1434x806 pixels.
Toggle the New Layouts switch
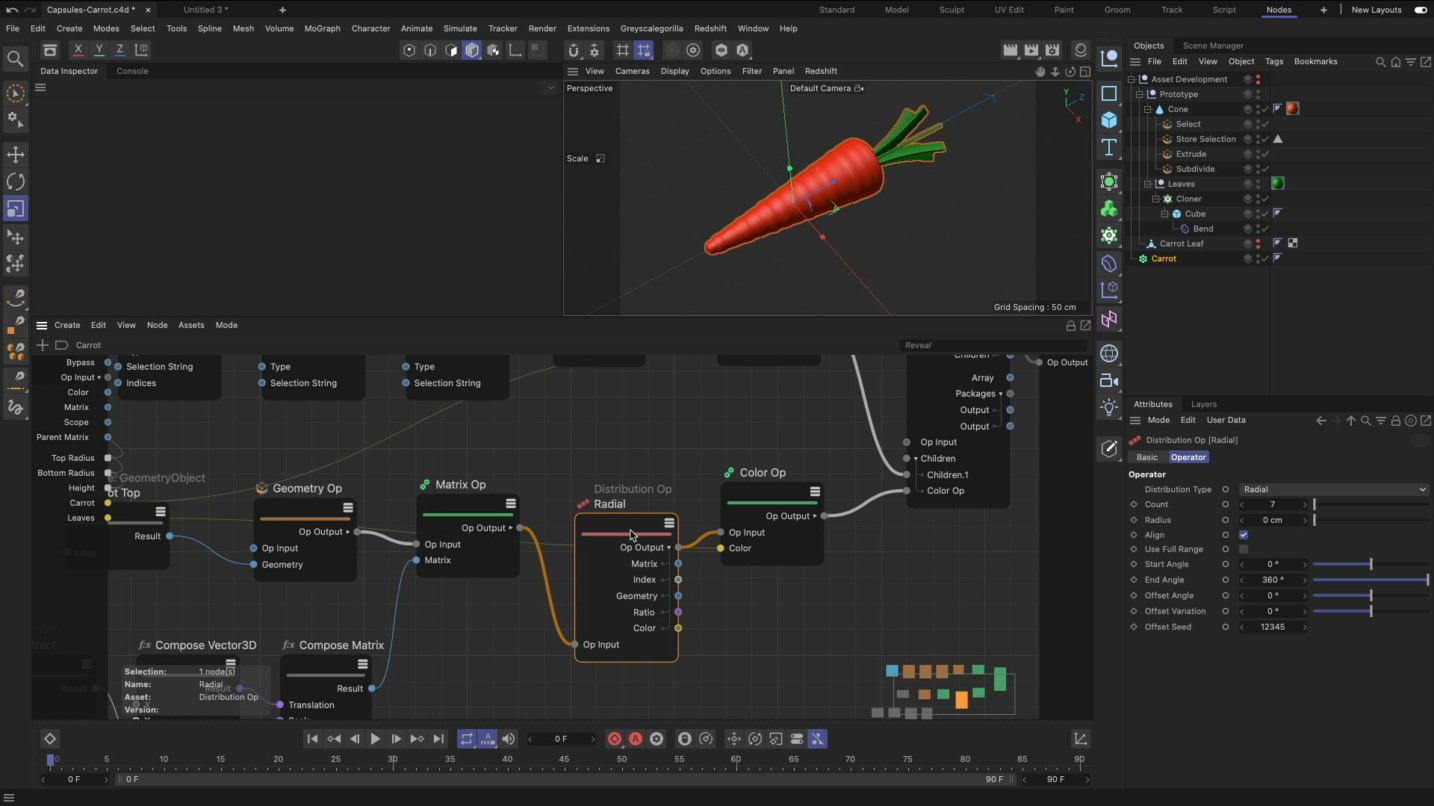[1420, 10]
